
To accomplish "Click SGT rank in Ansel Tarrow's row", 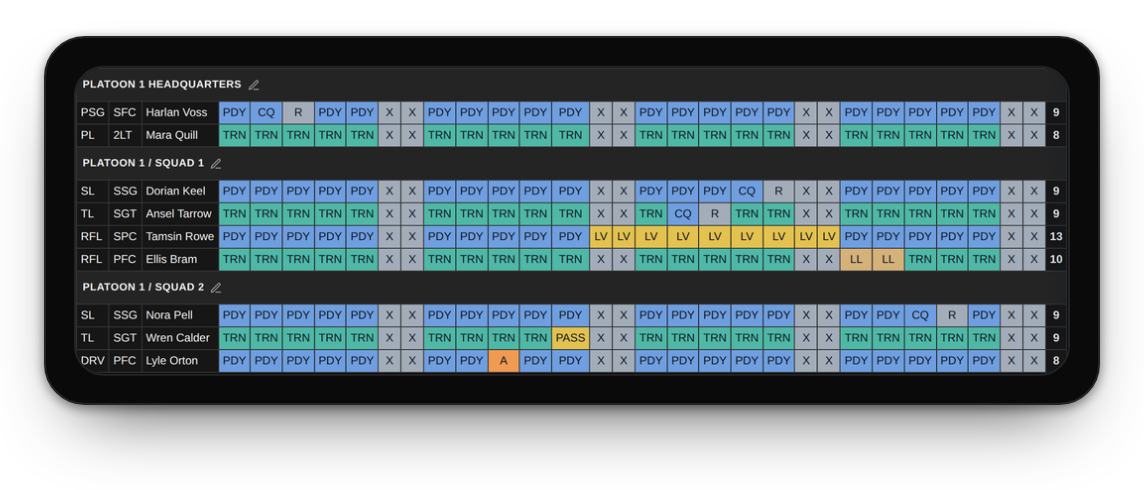I will (125, 214).
